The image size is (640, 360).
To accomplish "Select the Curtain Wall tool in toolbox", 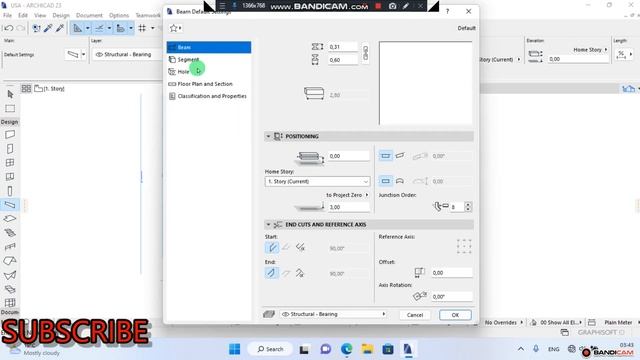I will pos(10,302).
